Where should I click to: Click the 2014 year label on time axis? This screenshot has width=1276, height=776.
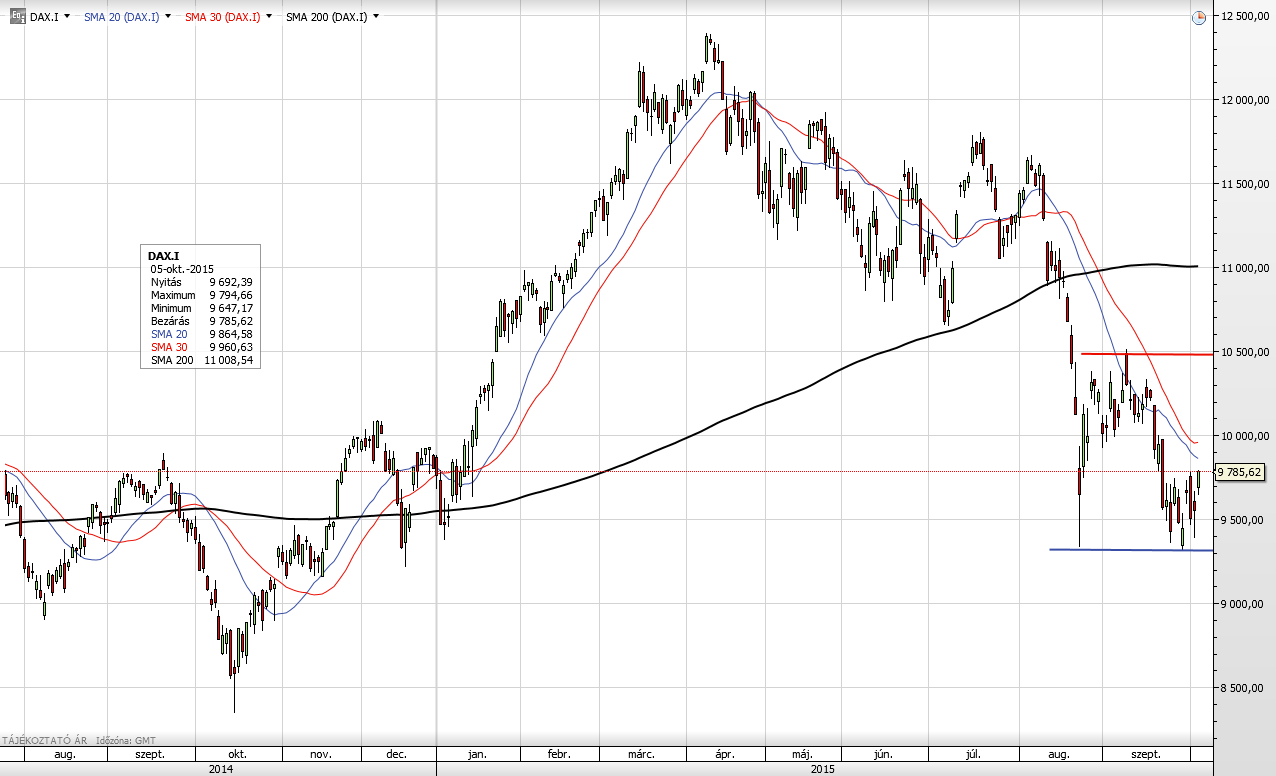pos(221,769)
